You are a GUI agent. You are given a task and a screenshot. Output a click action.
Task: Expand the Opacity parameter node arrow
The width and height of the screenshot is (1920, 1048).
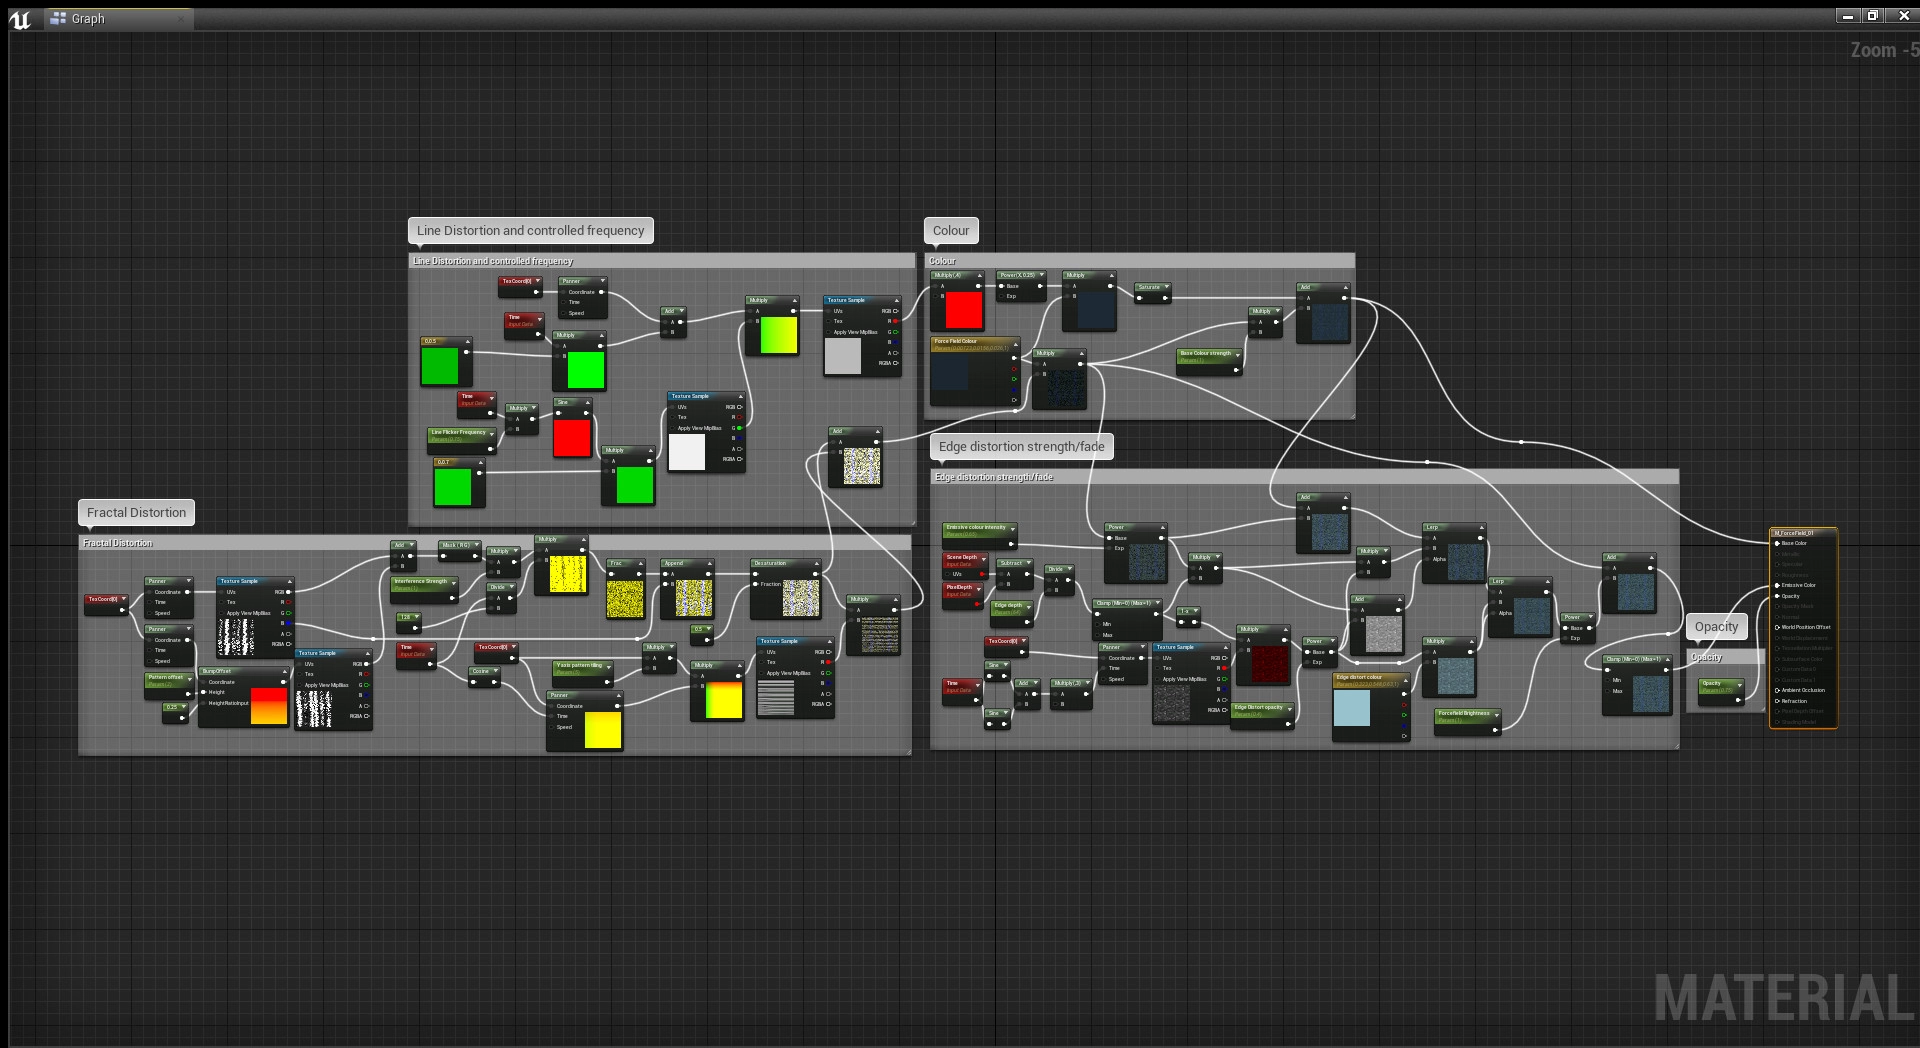click(1740, 684)
